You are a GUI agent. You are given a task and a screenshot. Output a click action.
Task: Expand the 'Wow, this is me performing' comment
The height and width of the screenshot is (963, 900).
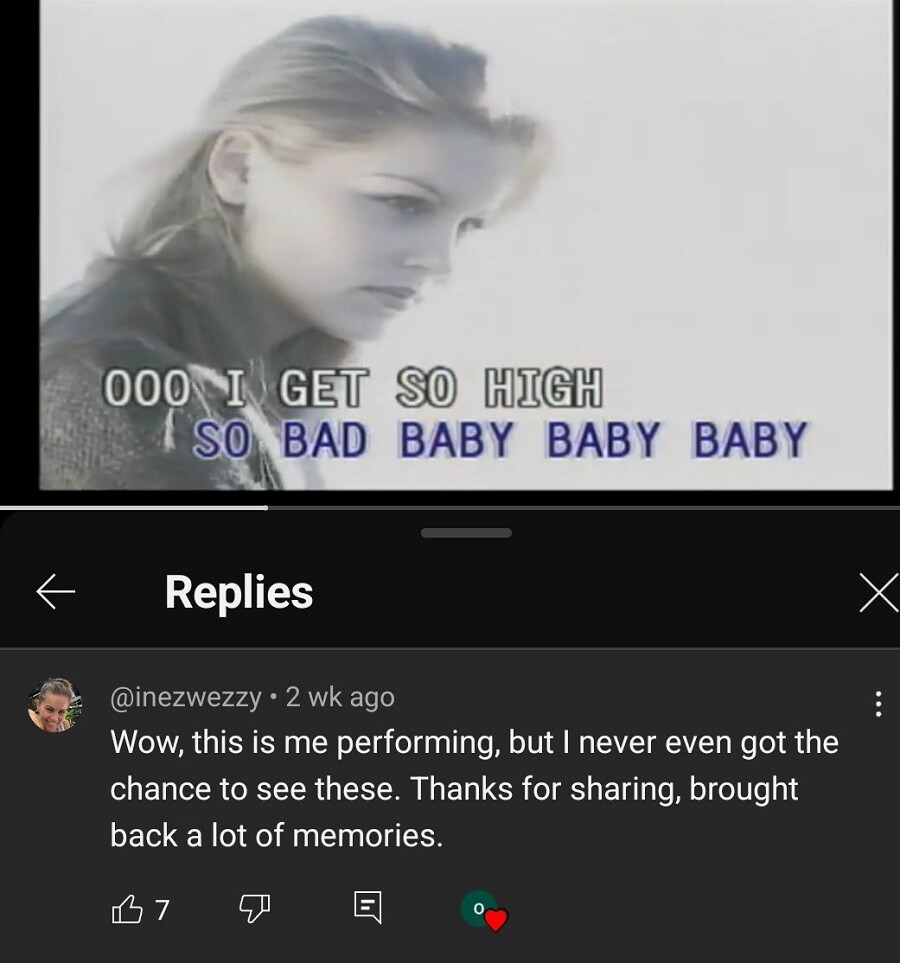pos(474,789)
